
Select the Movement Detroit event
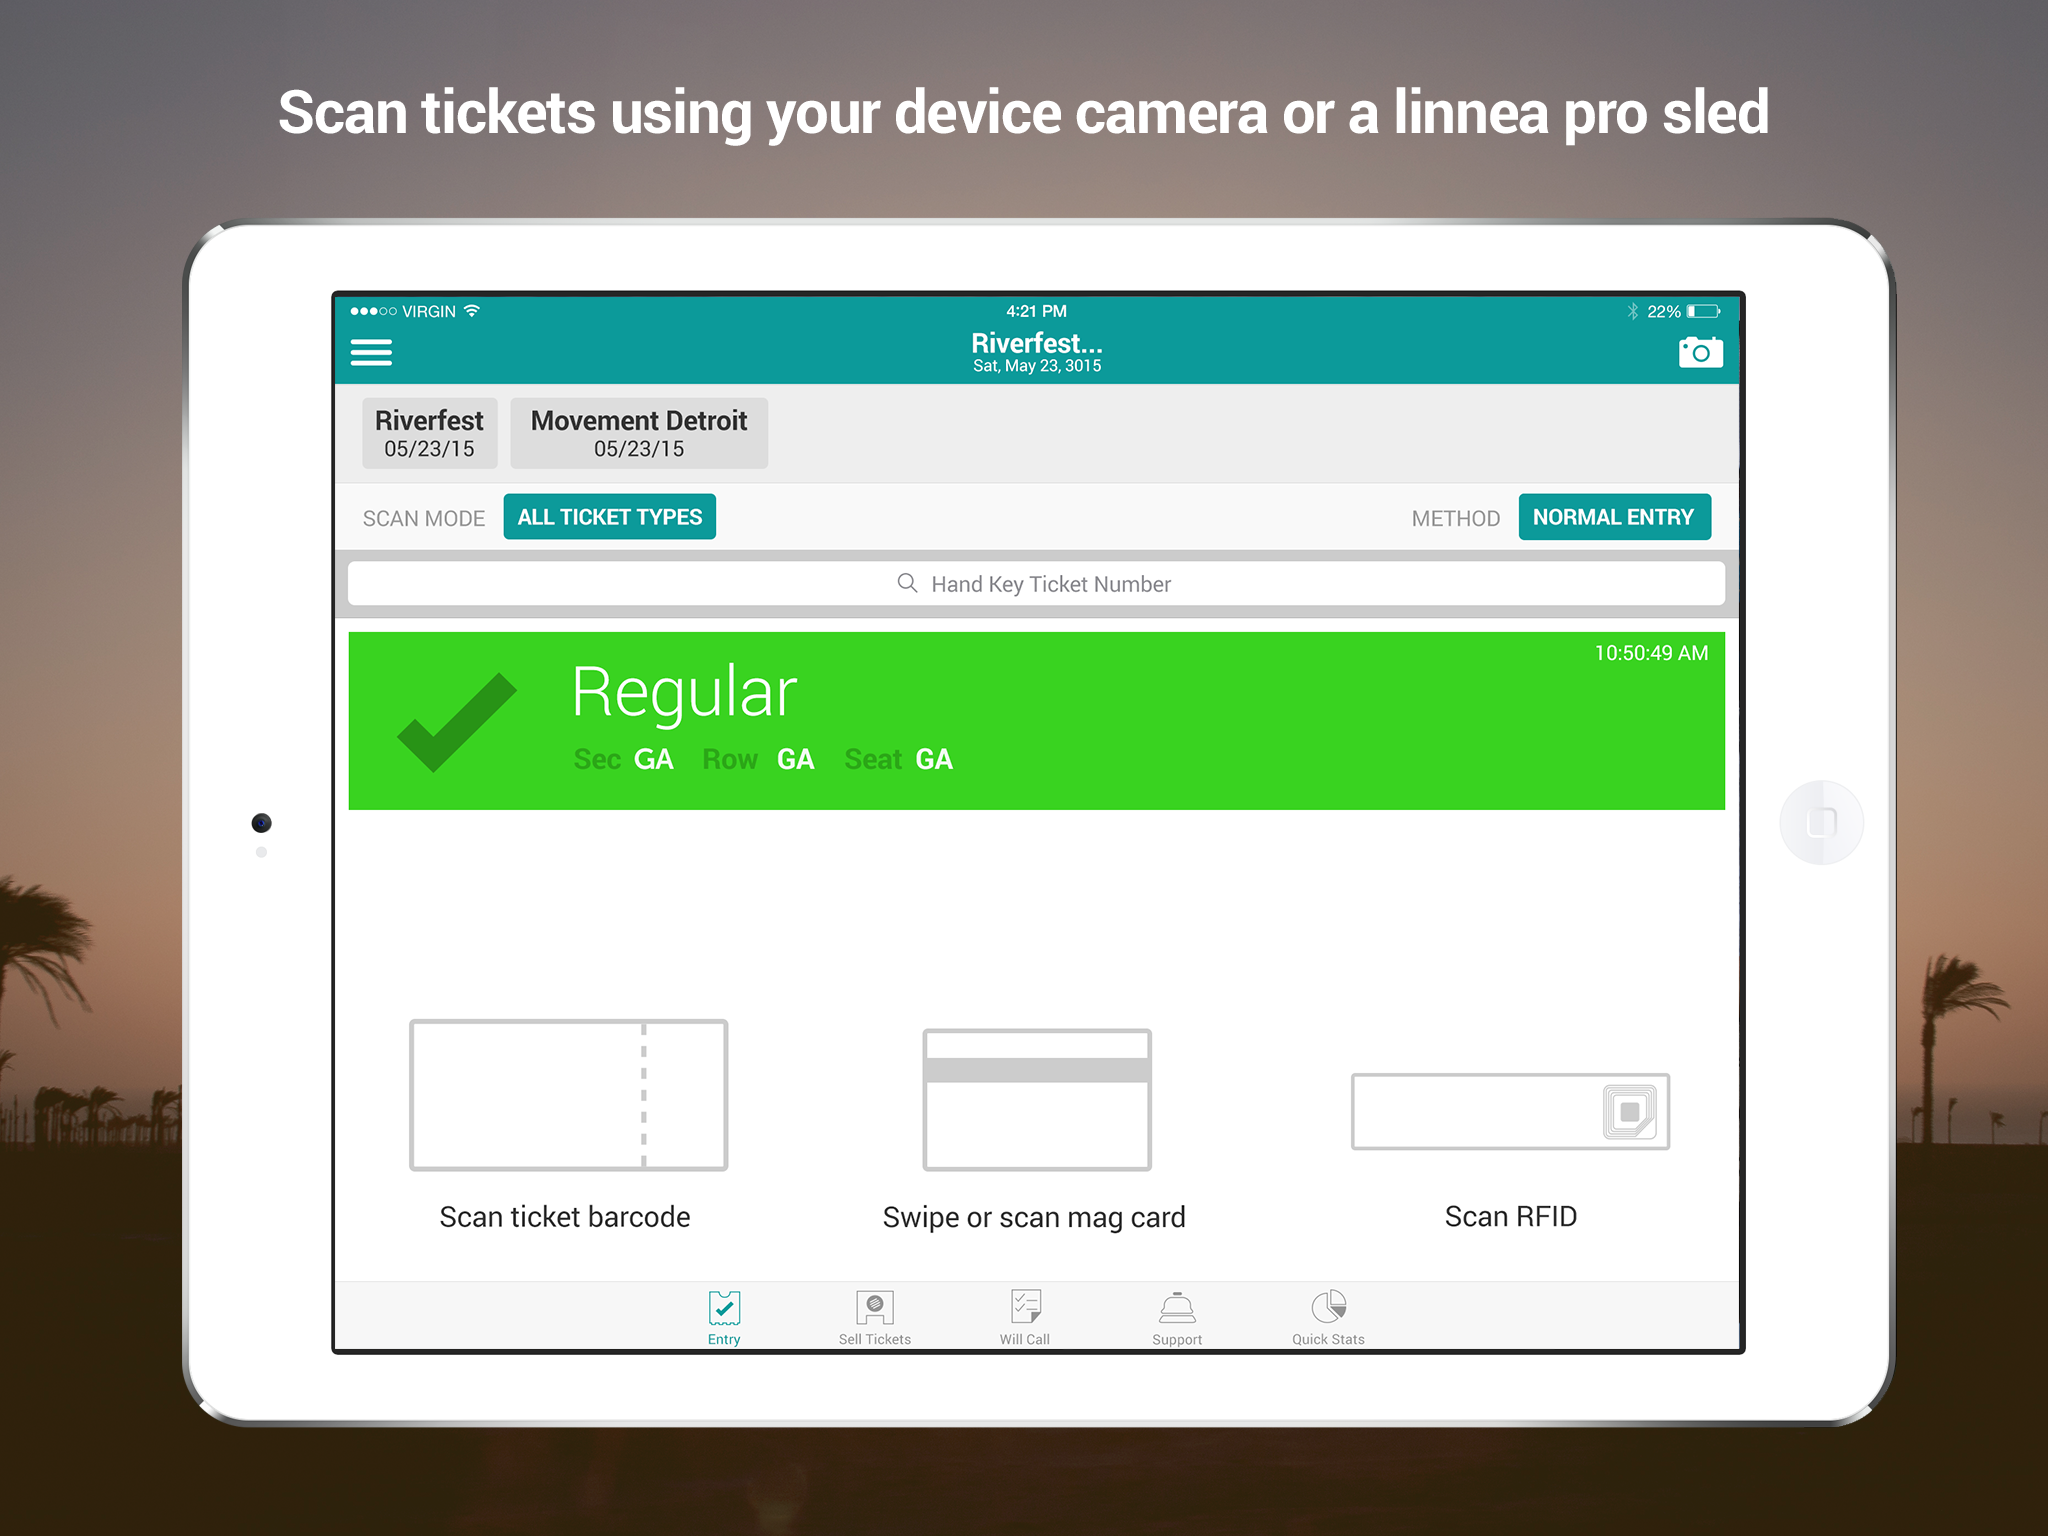(x=639, y=433)
